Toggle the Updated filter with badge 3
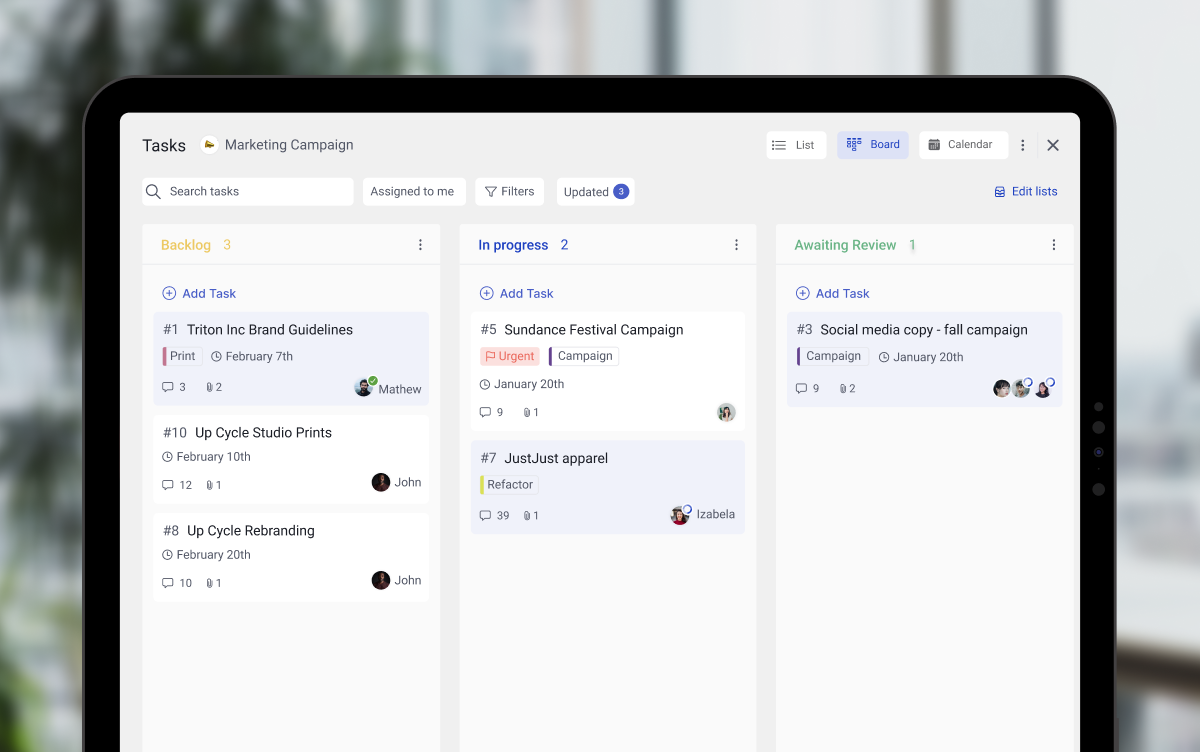The width and height of the screenshot is (1200, 752). click(595, 191)
